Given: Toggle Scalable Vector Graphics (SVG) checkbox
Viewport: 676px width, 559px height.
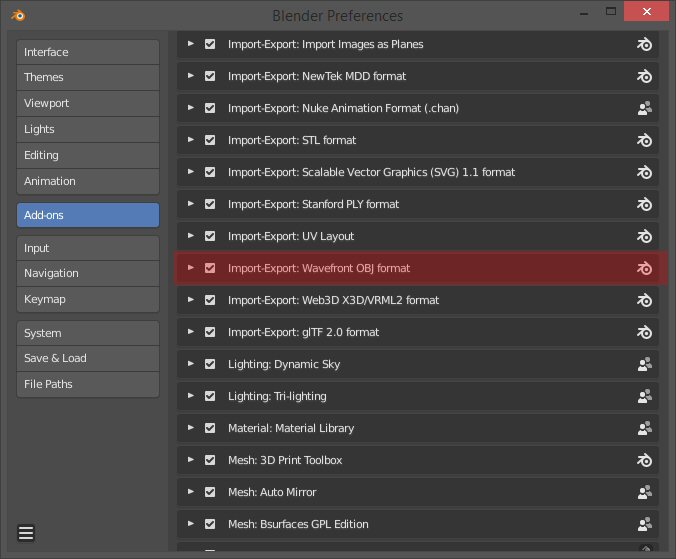Looking at the screenshot, I should coord(210,172).
